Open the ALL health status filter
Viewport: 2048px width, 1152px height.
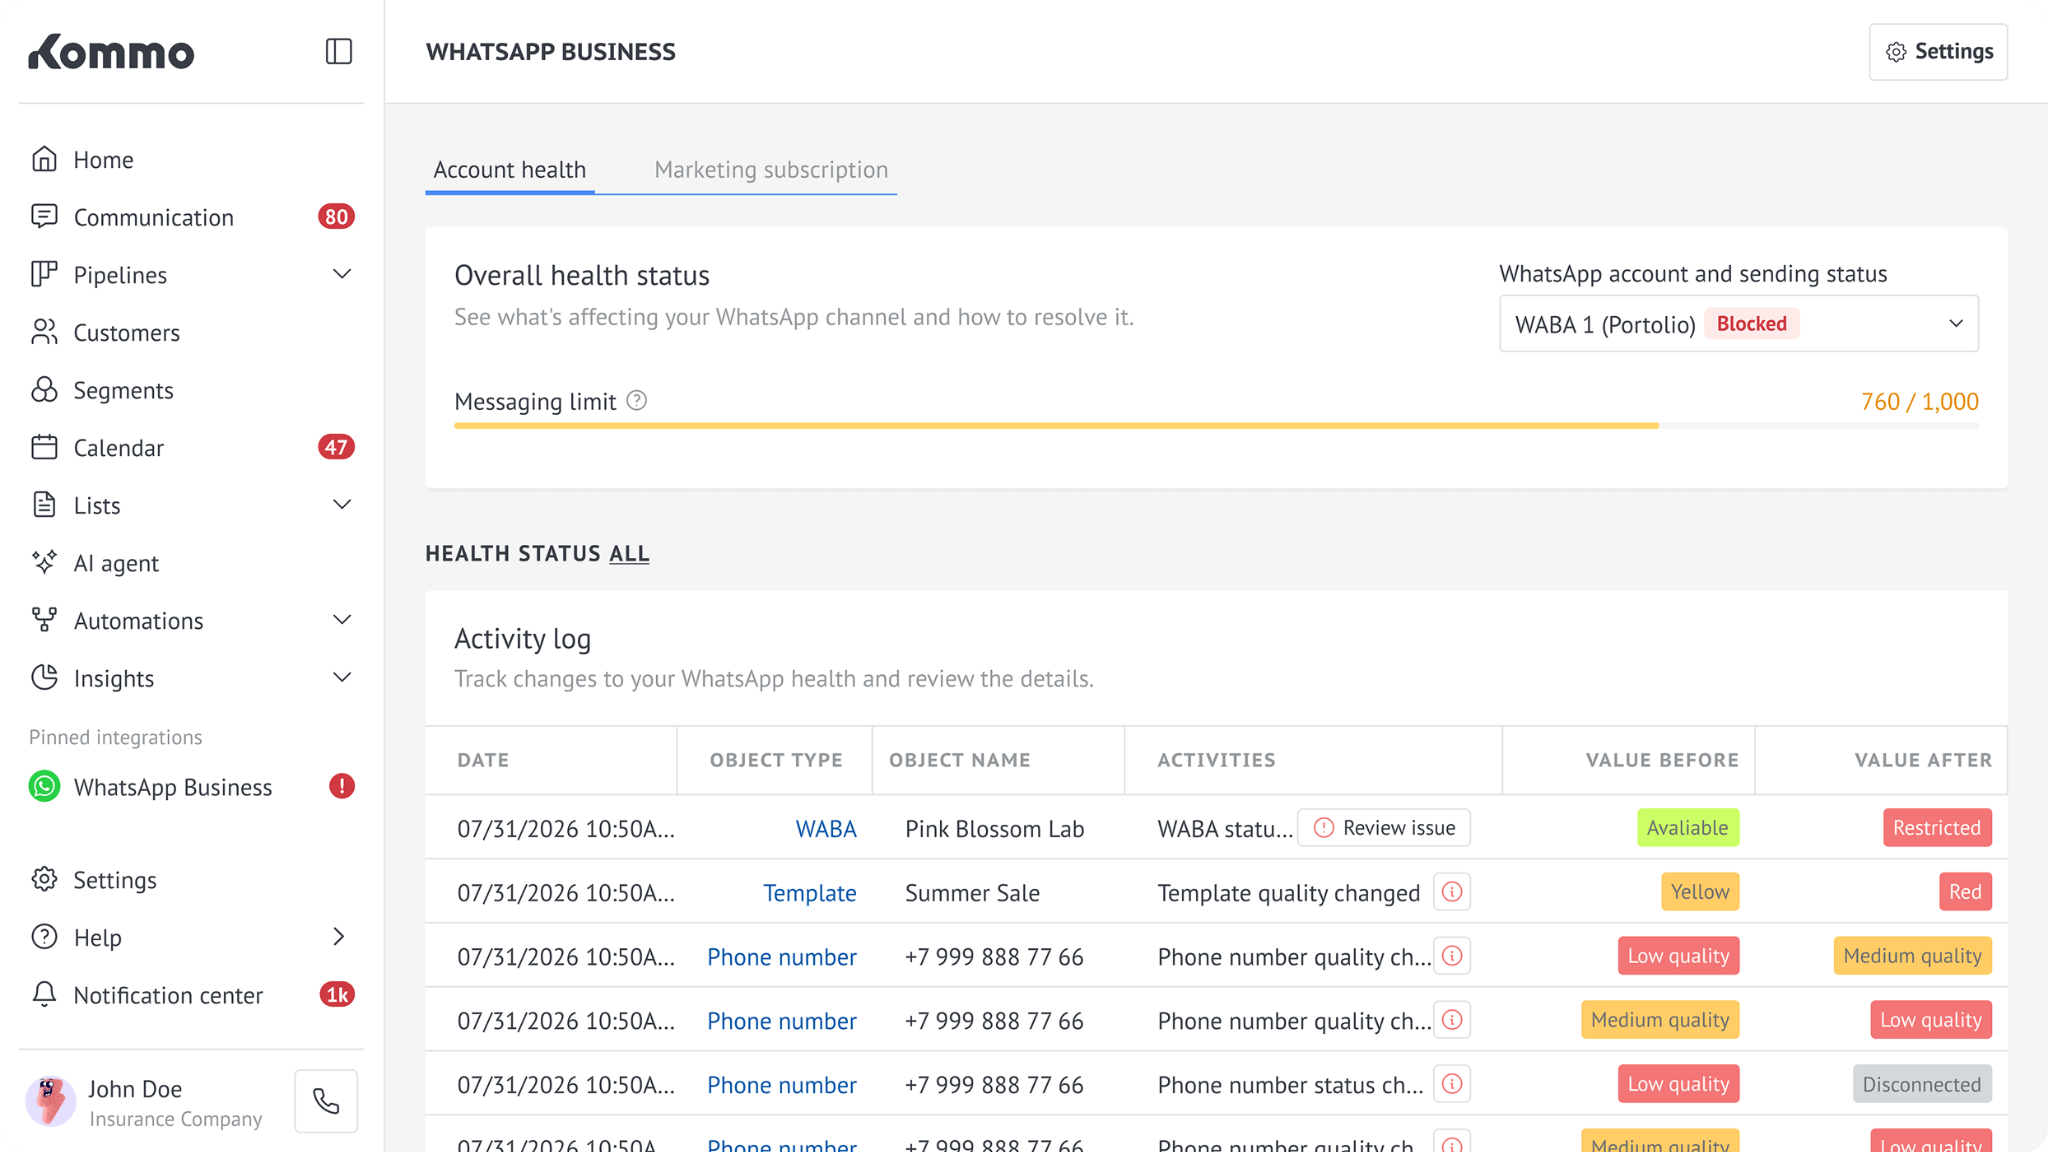tap(629, 553)
